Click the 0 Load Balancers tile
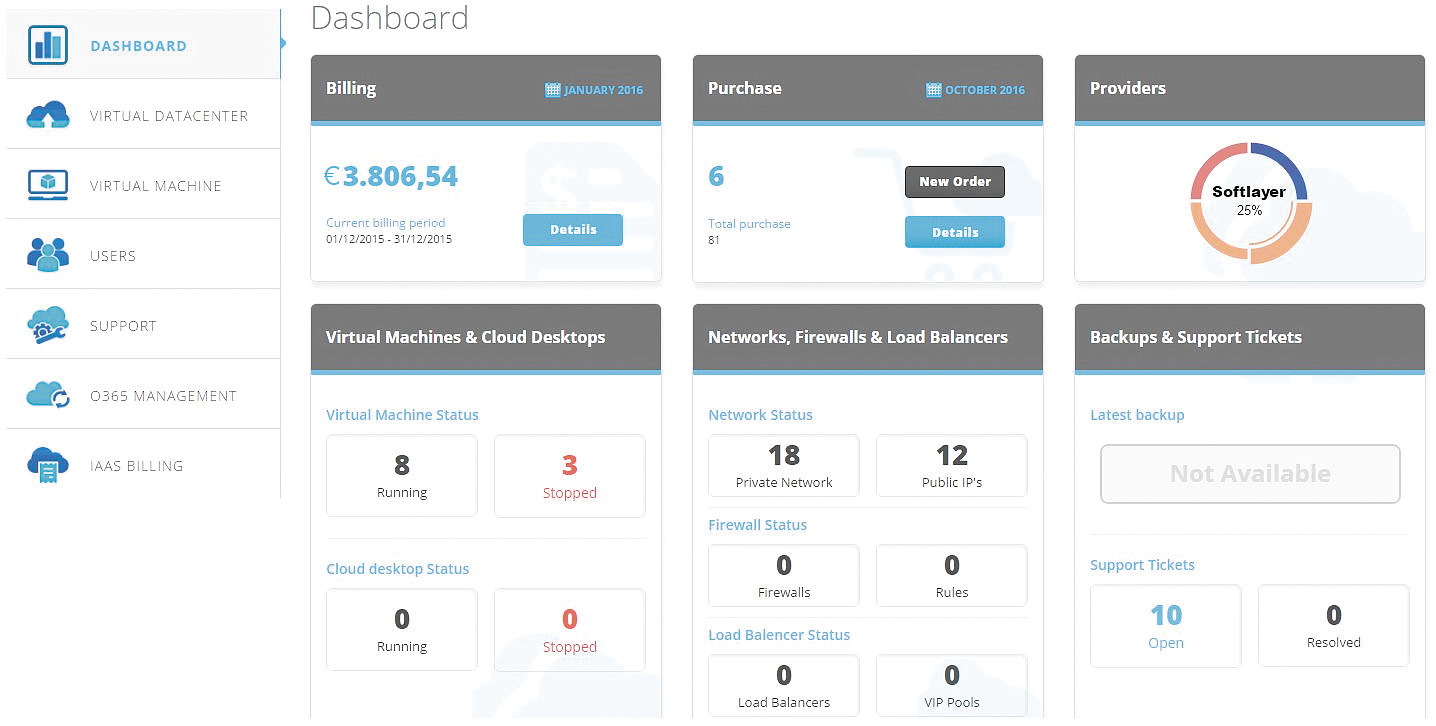 click(x=784, y=686)
